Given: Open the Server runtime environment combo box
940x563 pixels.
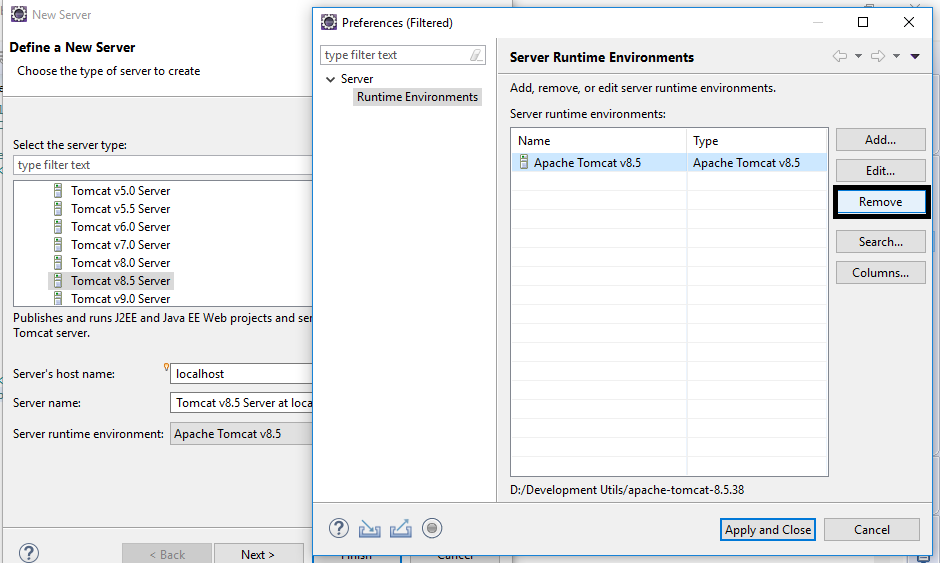Looking at the screenshot, I should pos(242,433).
